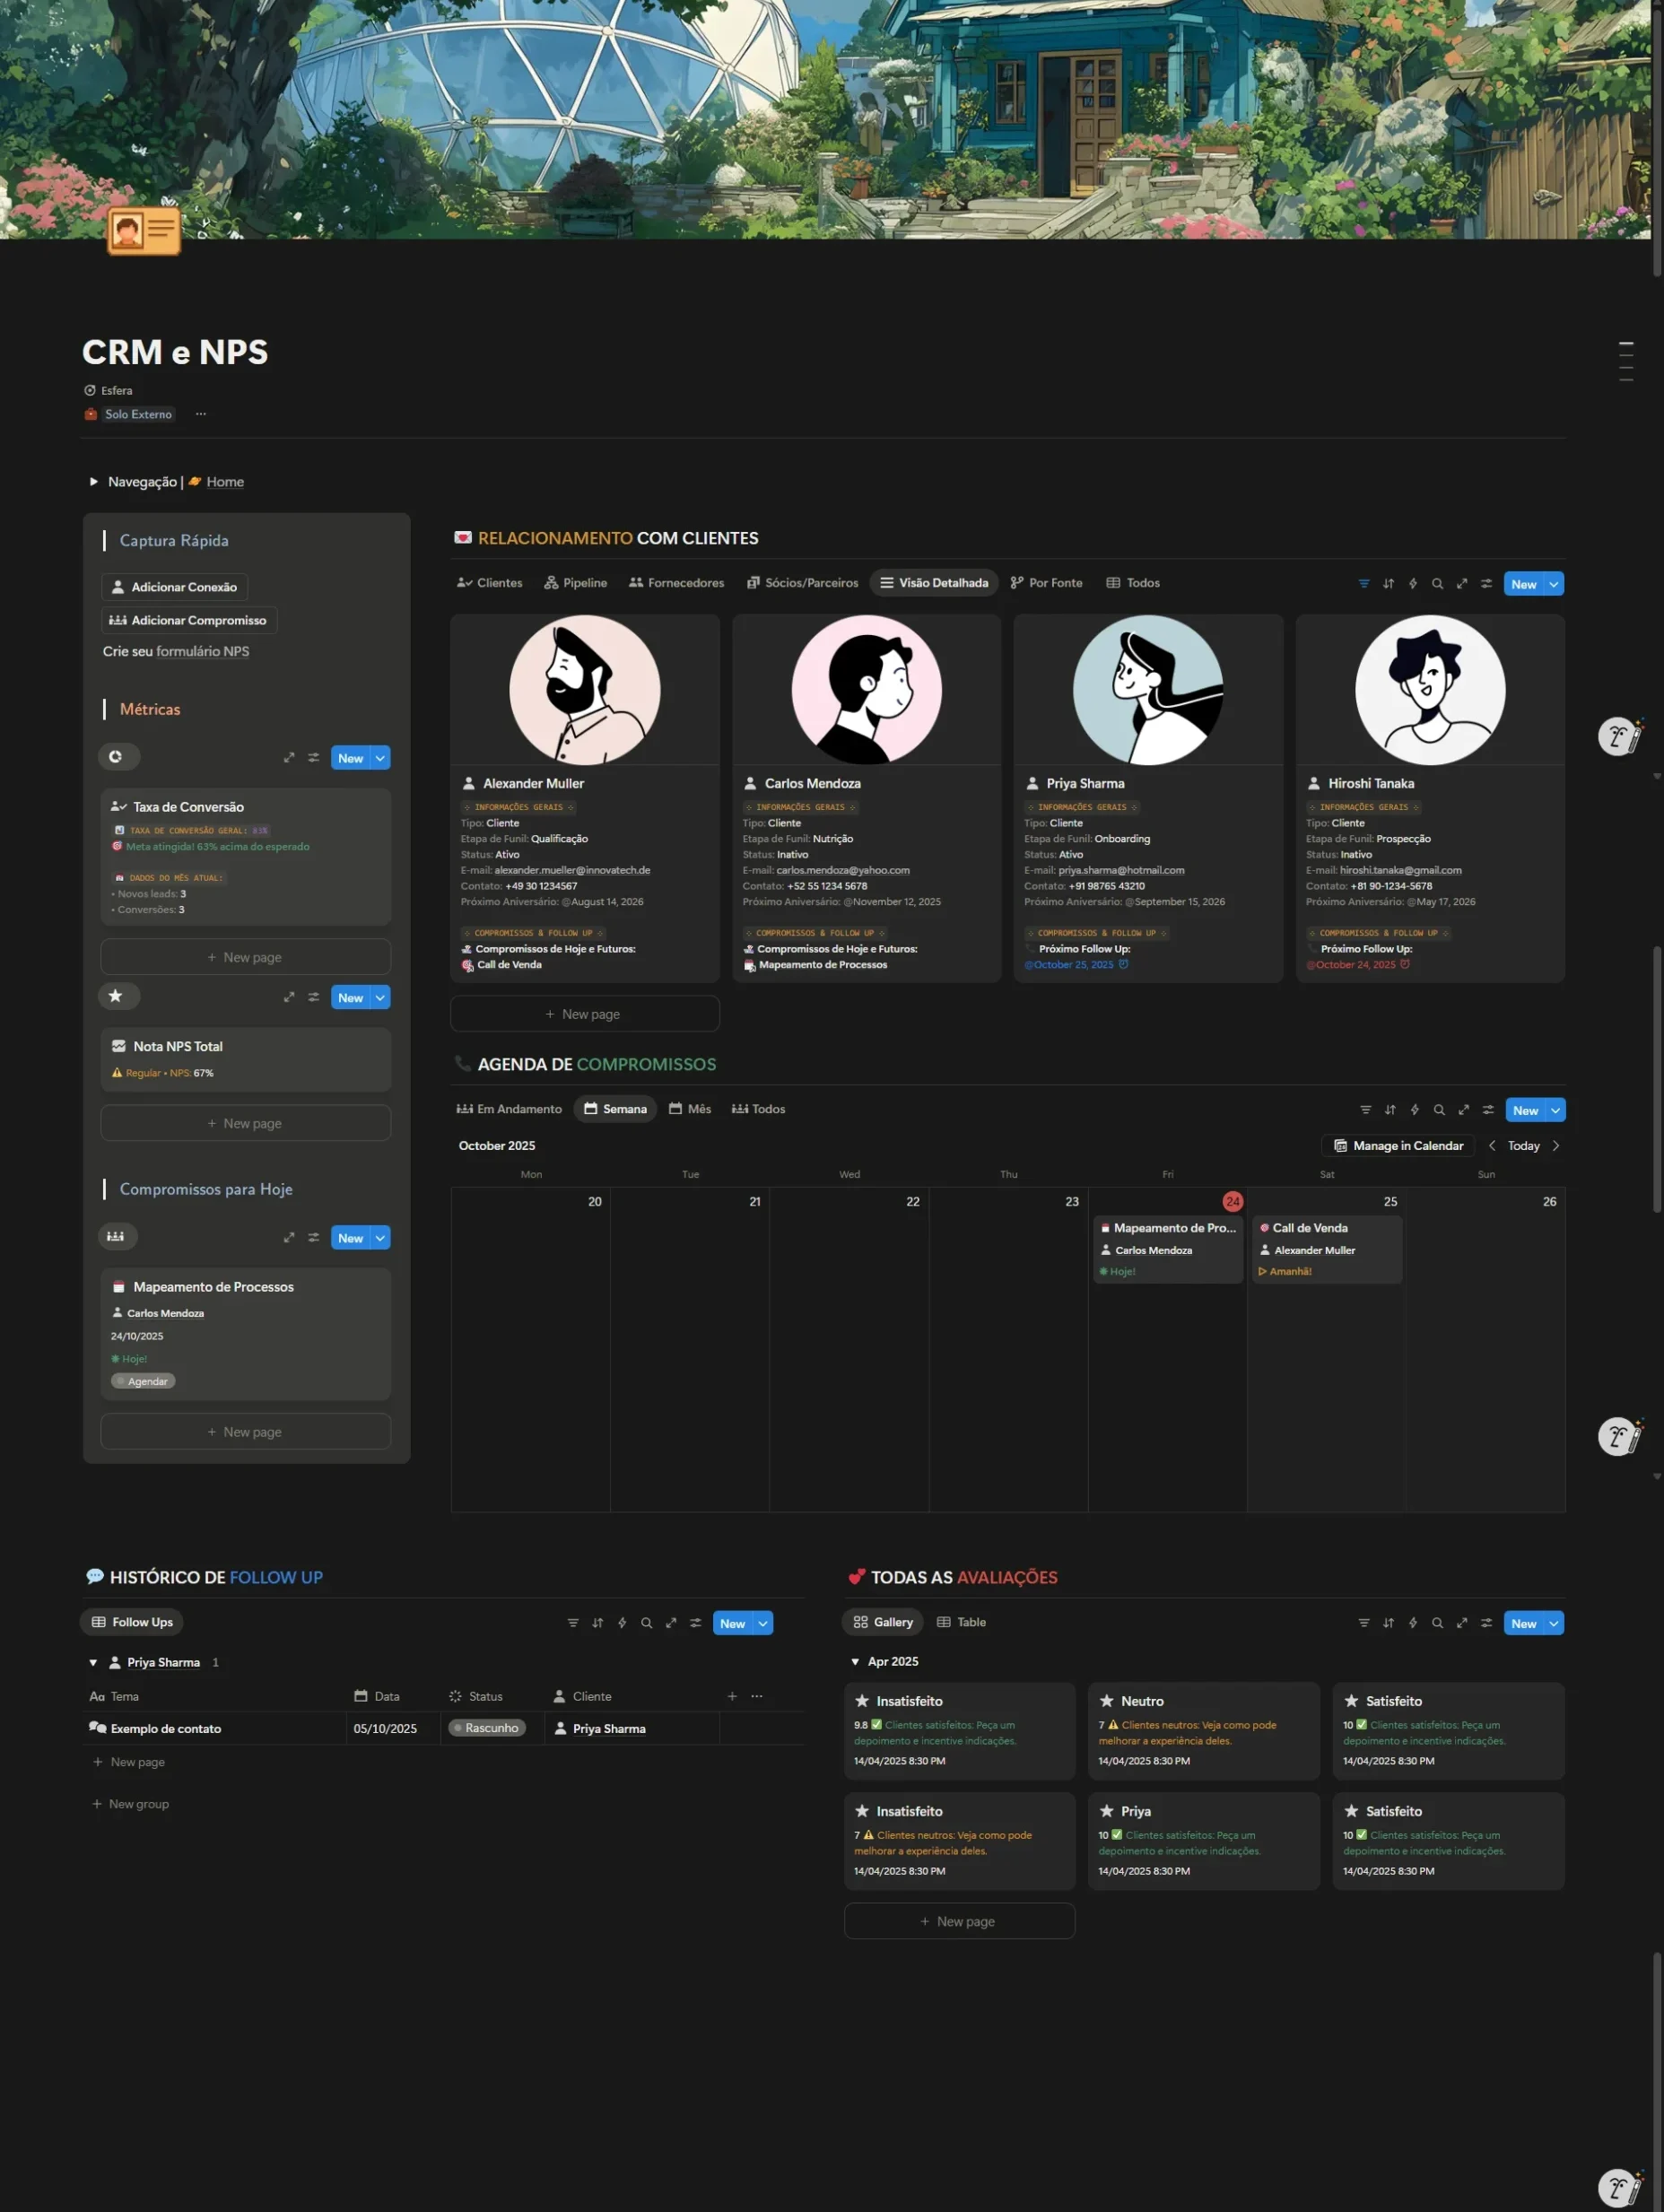Viewport: 1664px width, 2212px height.
Task: Go to next week in calendar
Action: [1555, 1146]
